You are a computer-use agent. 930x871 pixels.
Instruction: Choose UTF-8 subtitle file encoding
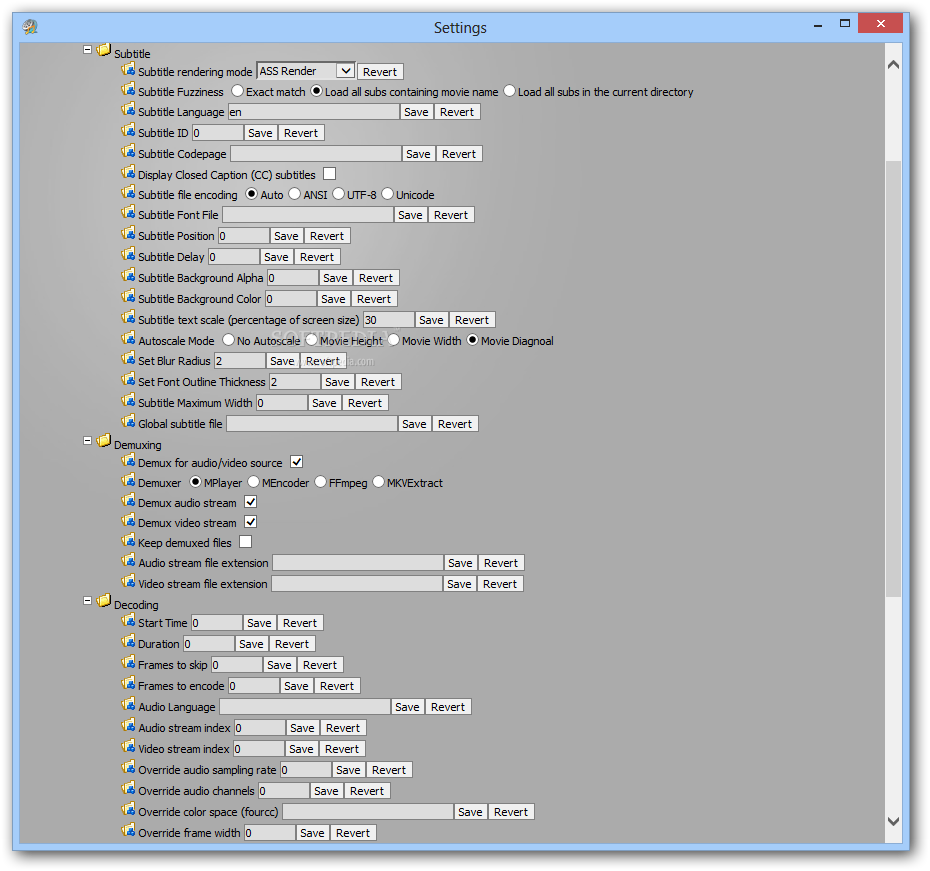338,194
